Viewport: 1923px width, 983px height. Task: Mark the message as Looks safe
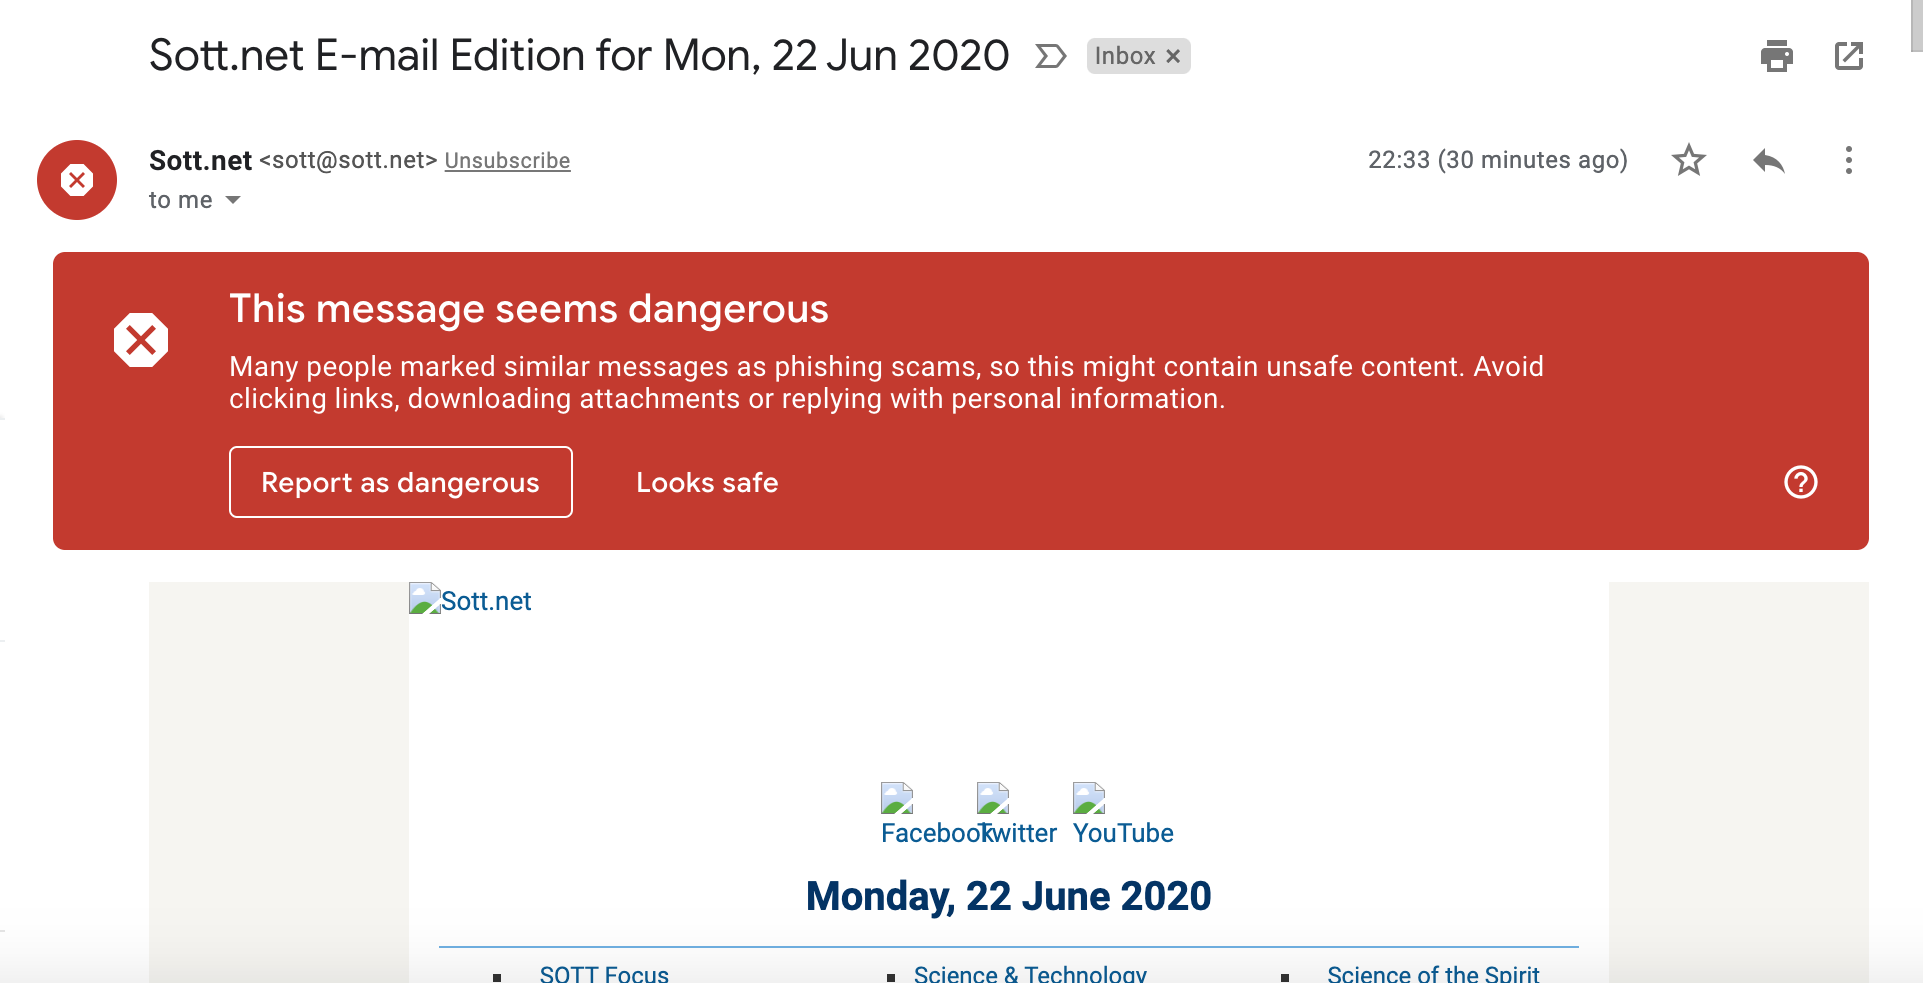[707, 482]
